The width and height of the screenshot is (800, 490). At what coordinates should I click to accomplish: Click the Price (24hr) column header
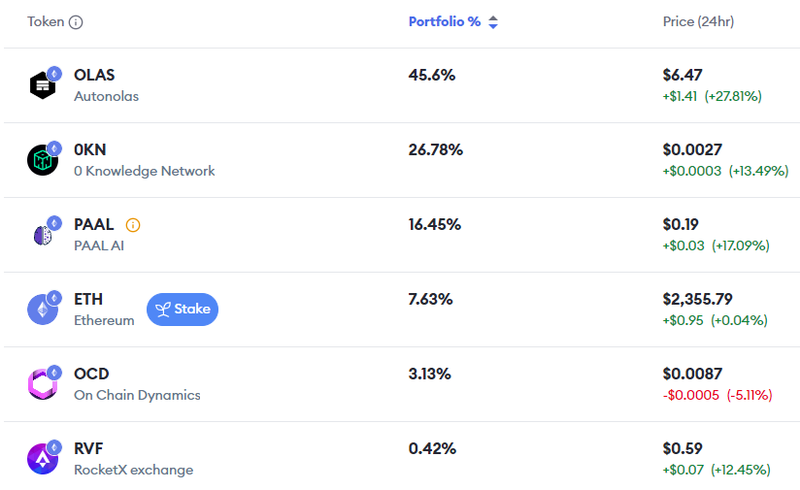(x=698, y=22)
